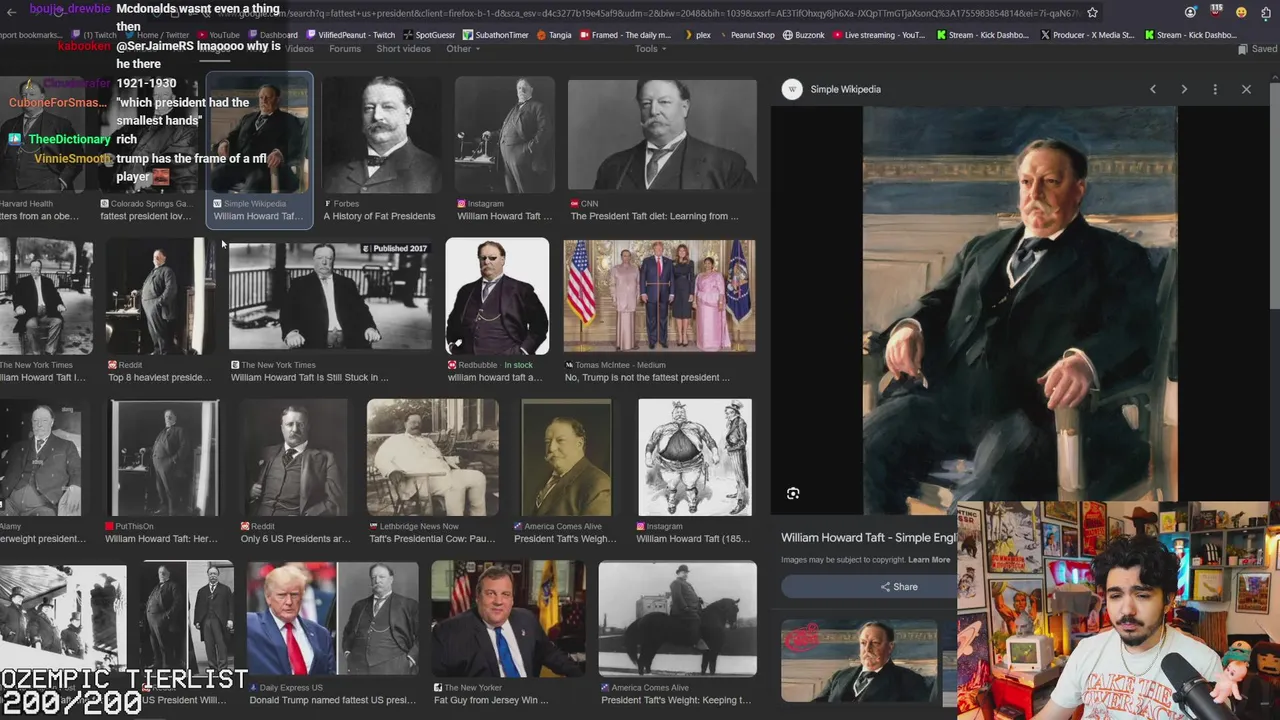Image resolution: width=1280 pixels, height=720 pixels.
Task: Switch to the Videos search tab
Action: pos(299,48)
